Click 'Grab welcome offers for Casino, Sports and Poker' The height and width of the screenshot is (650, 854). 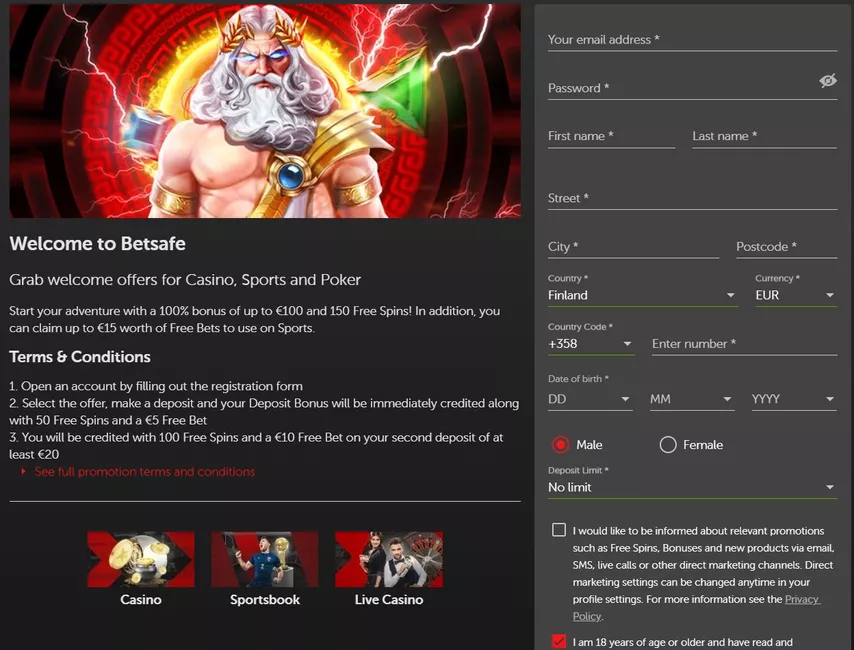(185, 280)
